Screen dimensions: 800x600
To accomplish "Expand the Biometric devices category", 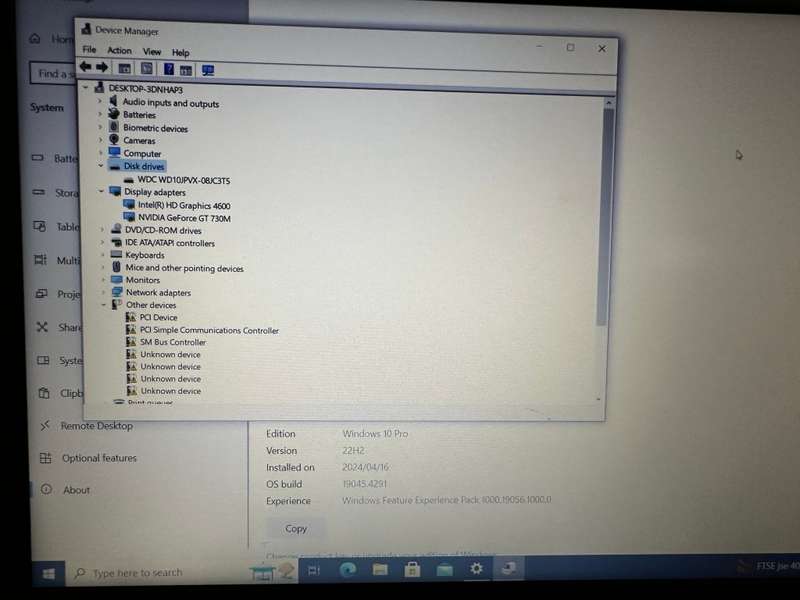I will coord(101,127).
